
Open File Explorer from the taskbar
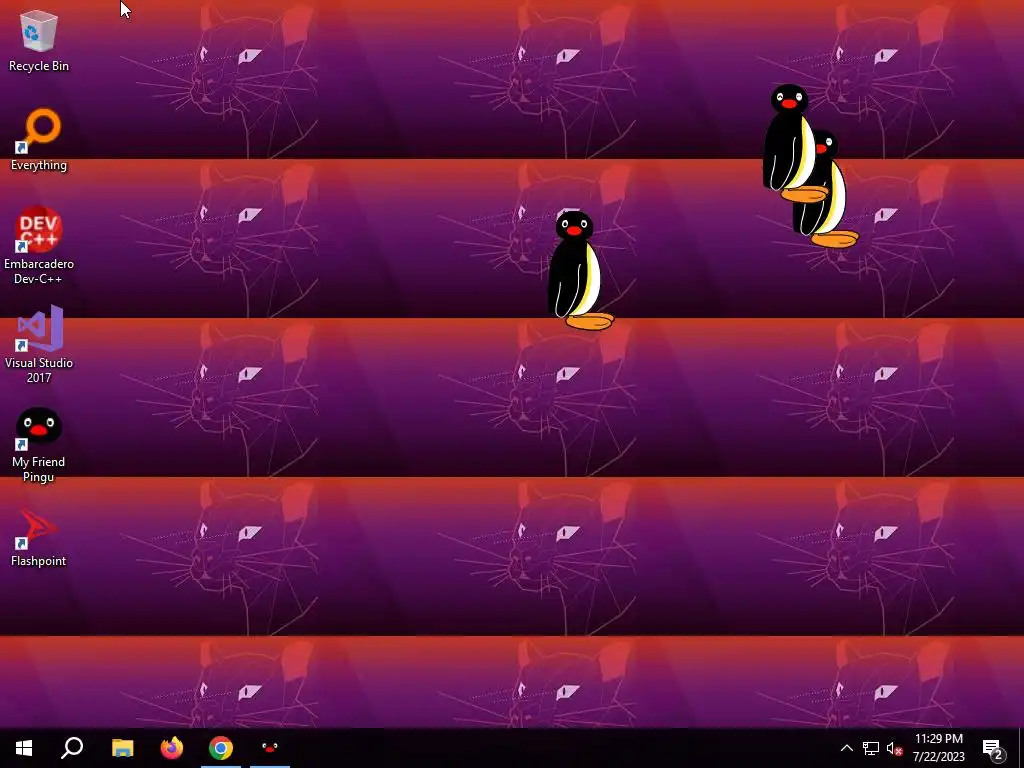coord(122,748)
